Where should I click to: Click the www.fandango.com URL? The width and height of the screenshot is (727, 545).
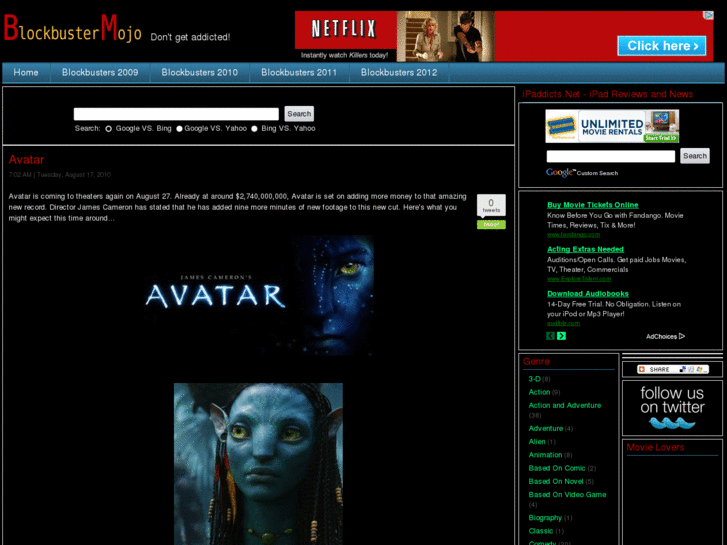click(x=574, y=235)
